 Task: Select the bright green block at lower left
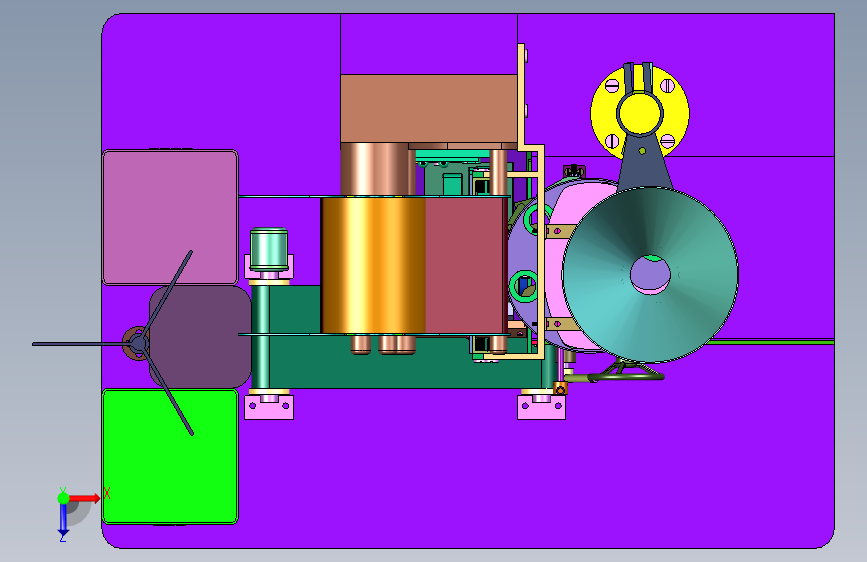pyautogui.click(x=170, y=457)
